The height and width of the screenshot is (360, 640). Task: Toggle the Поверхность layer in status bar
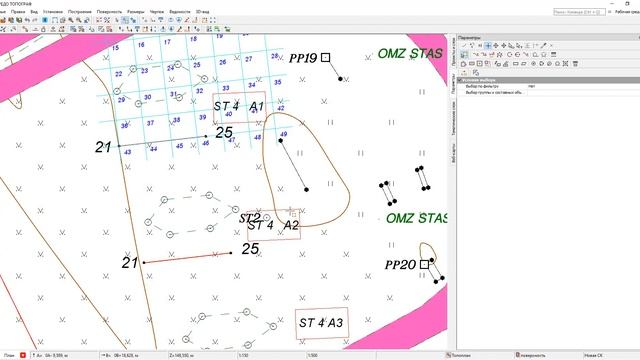click(531, 356)
